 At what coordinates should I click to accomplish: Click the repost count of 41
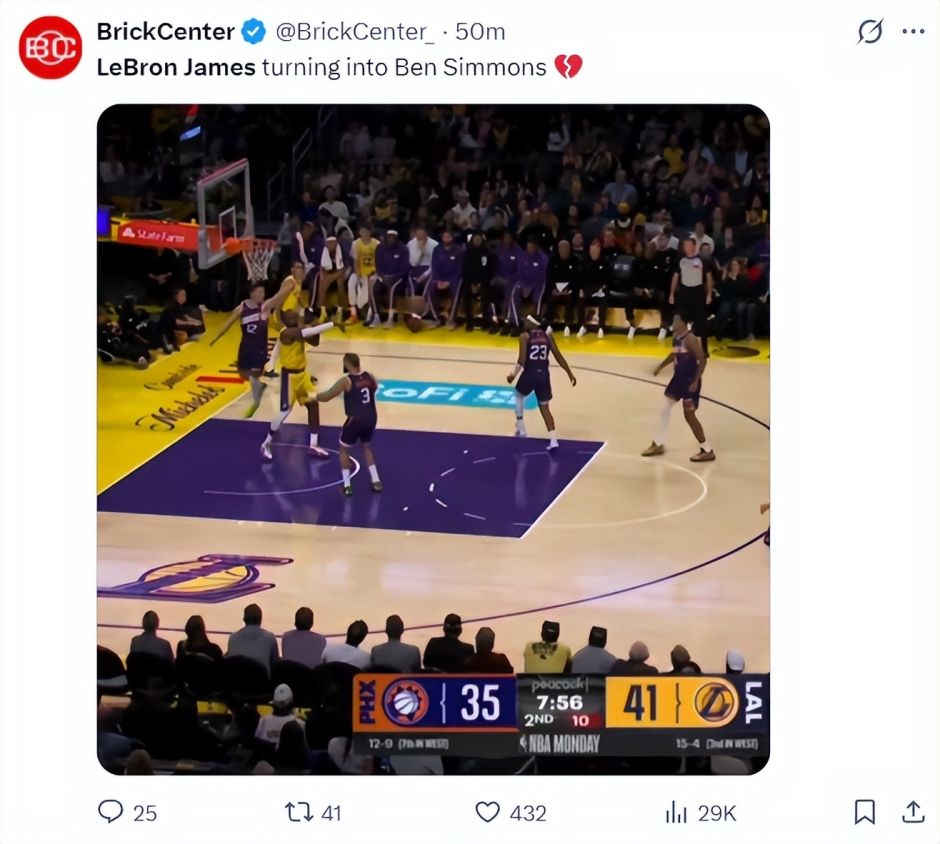pyautogui.click(x=330, y=812)
